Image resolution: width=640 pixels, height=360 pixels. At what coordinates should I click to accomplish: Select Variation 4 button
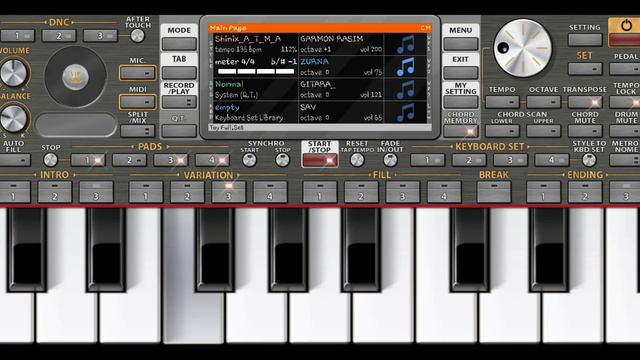270,192
